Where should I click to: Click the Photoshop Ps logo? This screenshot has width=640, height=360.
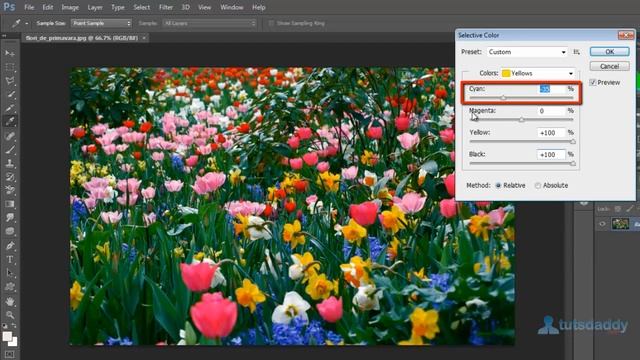pos(9,7)
